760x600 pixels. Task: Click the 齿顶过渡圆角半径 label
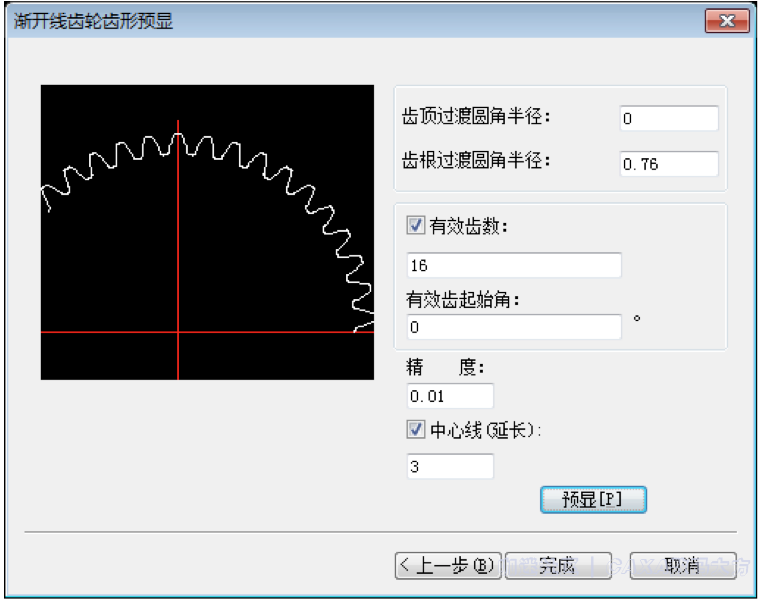[x=476, y=117]
